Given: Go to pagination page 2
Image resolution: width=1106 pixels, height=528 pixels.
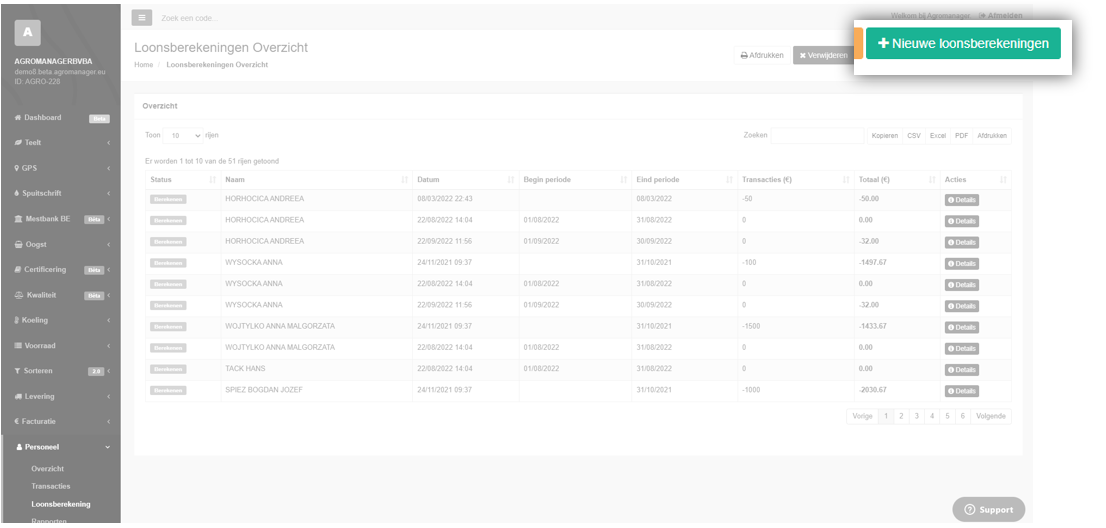Looking at the screenshot, I should (901, 416).
